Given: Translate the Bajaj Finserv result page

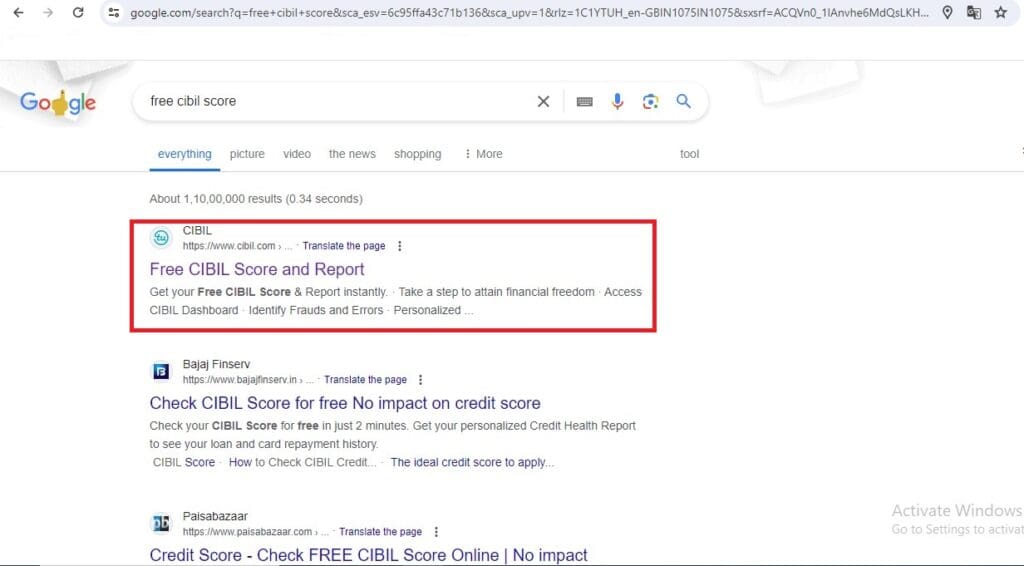Looking at the screenshot, I should (x=365, y=380).
